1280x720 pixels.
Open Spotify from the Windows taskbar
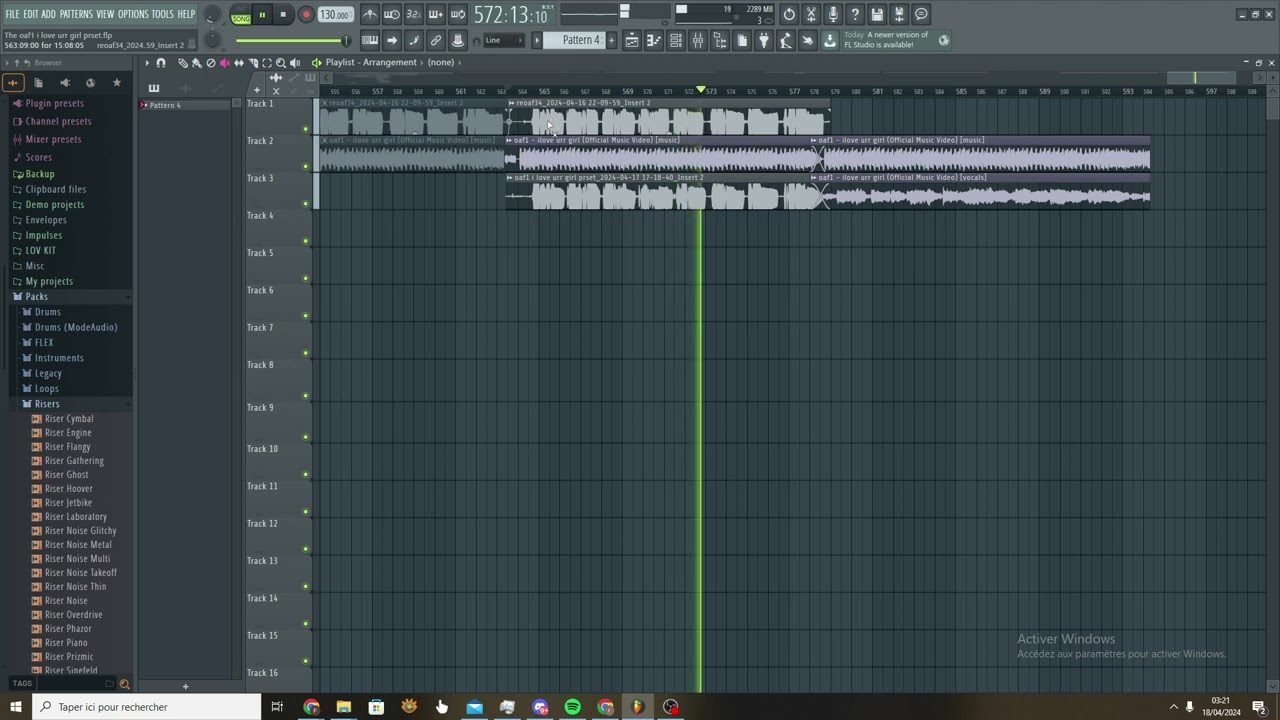click(x=572, y=707)
